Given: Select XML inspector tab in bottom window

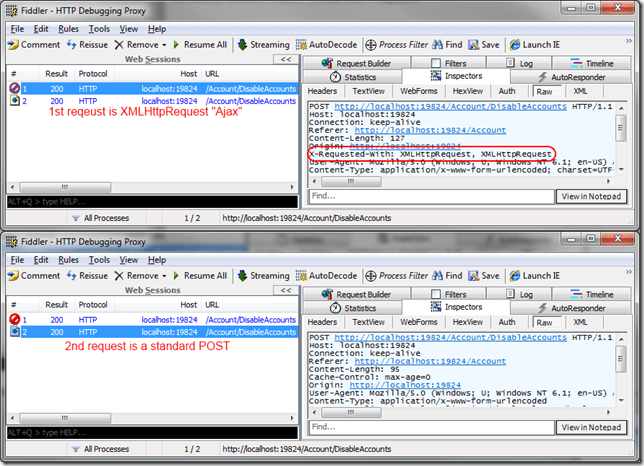Looking at the screenshot, I should point(580,322).
